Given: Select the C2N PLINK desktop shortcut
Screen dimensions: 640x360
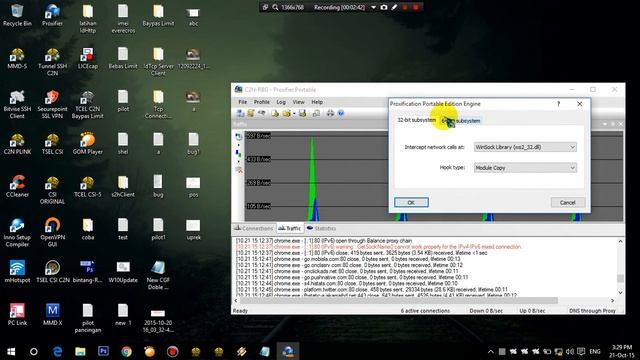Looking at the screenshot, I should point(17,144).
